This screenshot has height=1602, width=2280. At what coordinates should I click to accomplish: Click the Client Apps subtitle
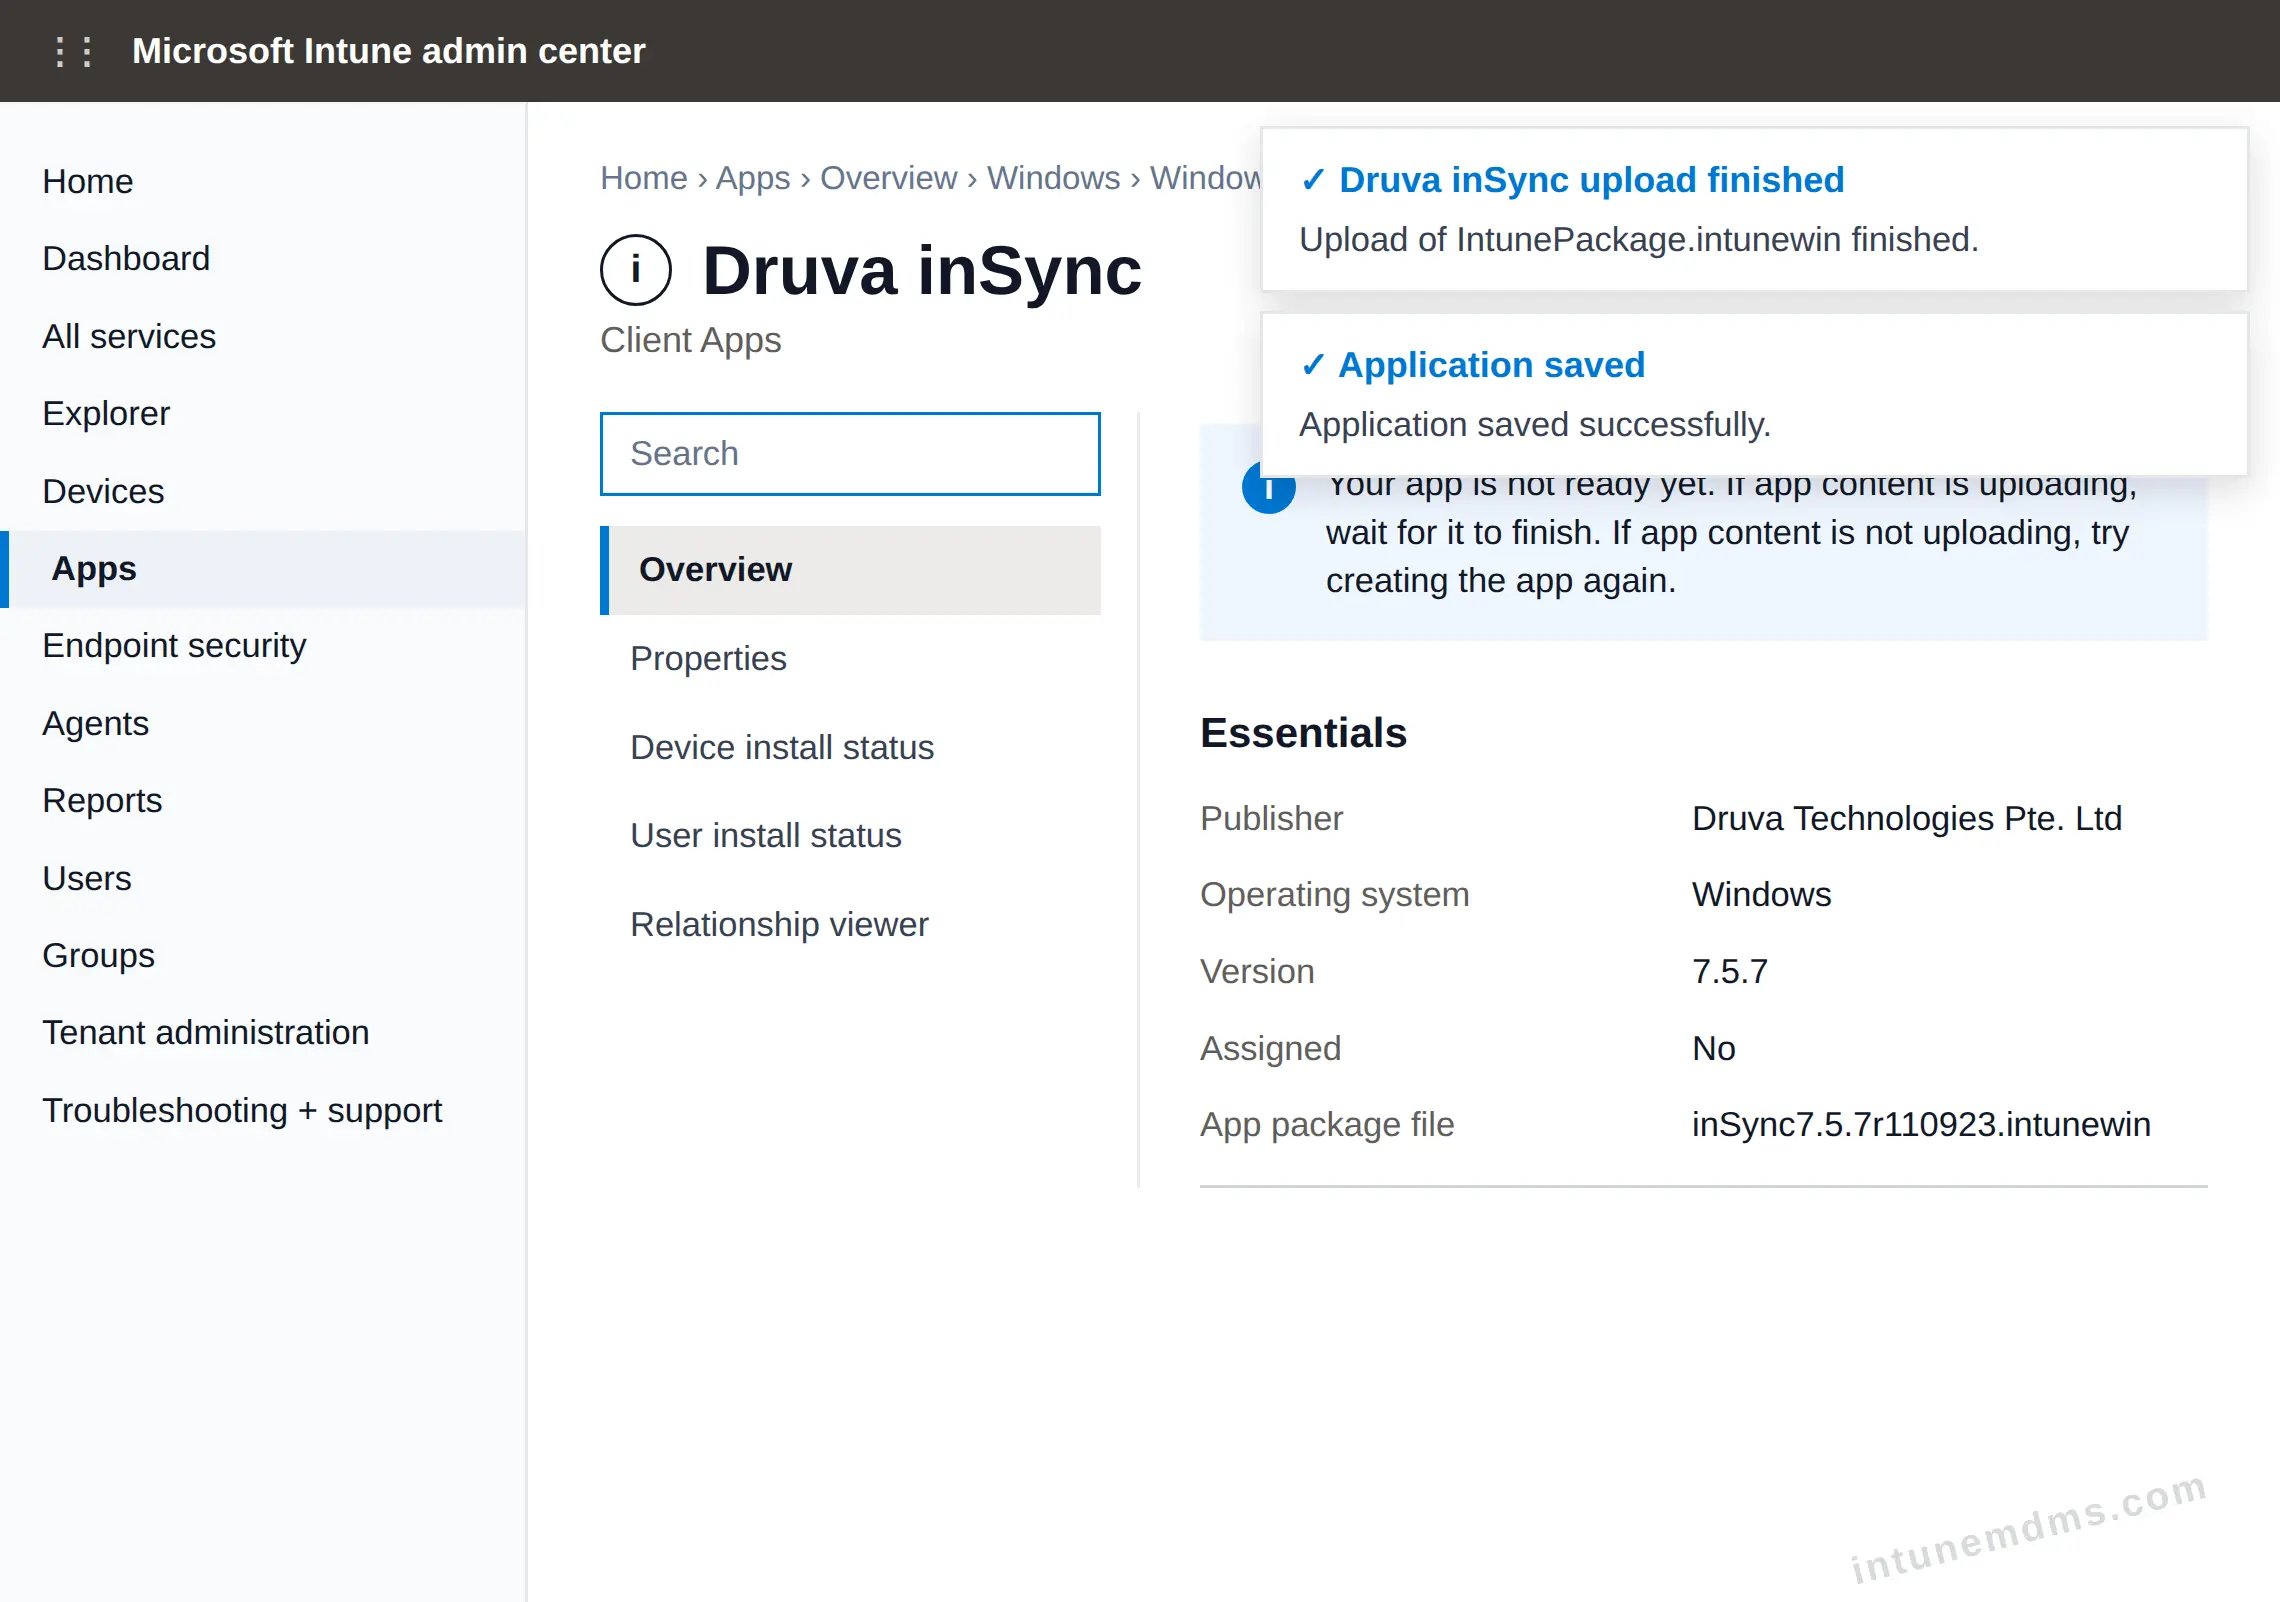point(690,340)
